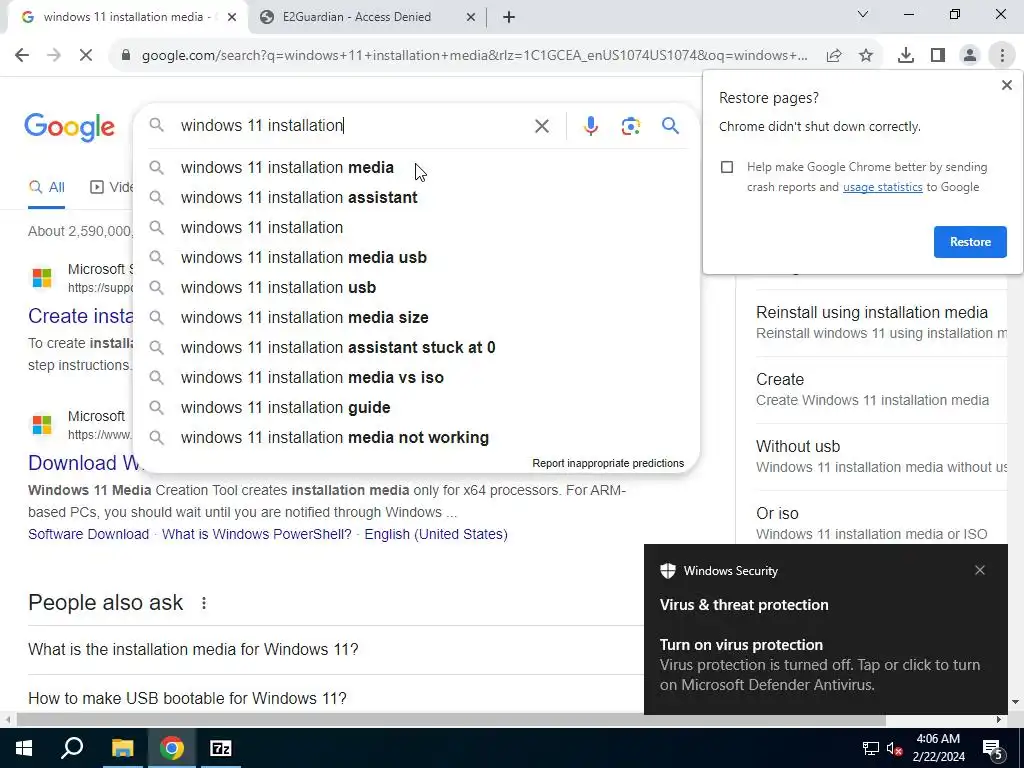The height and width of the screenshot is (768, 1024).
Task: Select the Videos search tab
Action: (x=111, y=187)
